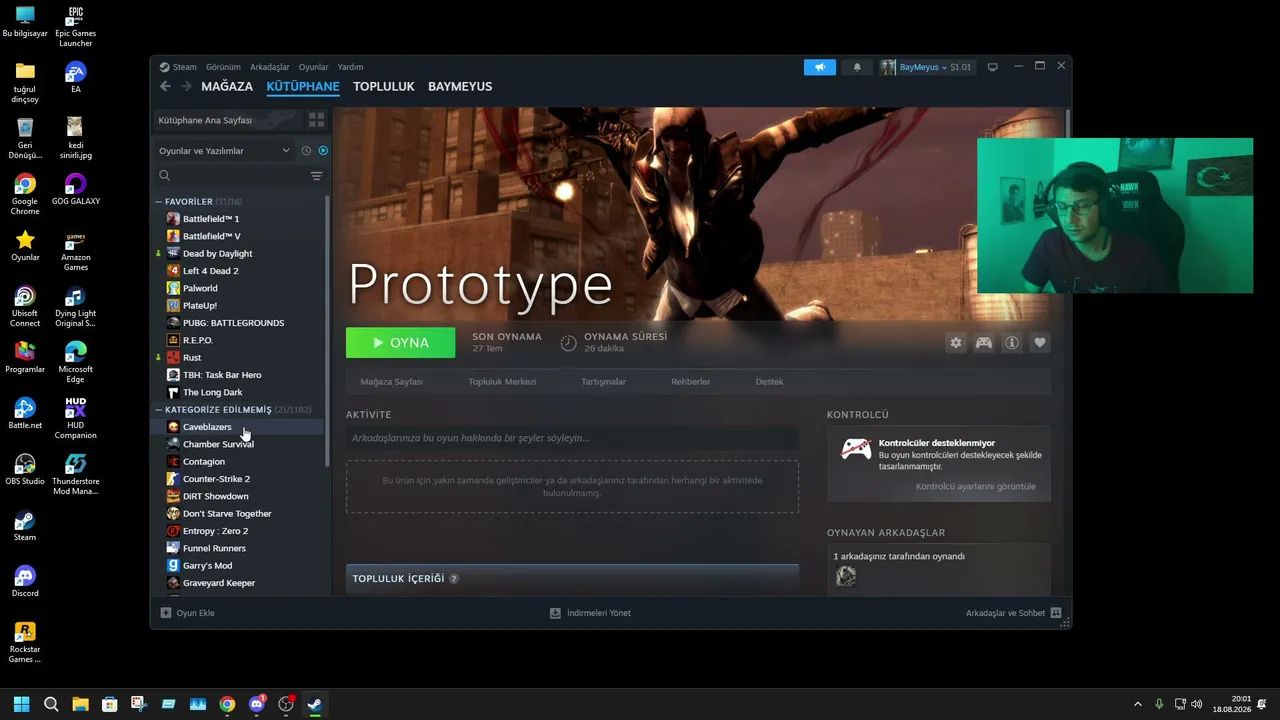The image size is (1280, 720).
Task: Open Ubisoft Connect desktop shortcut
Action: pyautogui.click(x=25, y=307)
